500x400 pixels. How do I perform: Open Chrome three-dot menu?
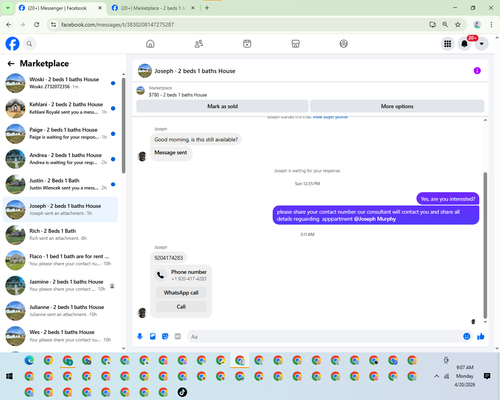pyautogui.click(x=491, y=24)
